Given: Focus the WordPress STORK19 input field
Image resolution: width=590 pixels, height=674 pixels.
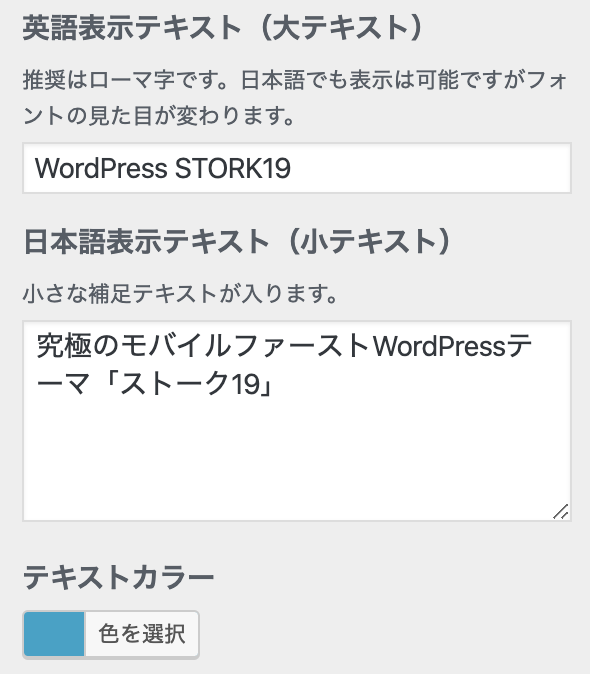Looking at the screenshot, I should pyautogui.click(x=297, y=168).
